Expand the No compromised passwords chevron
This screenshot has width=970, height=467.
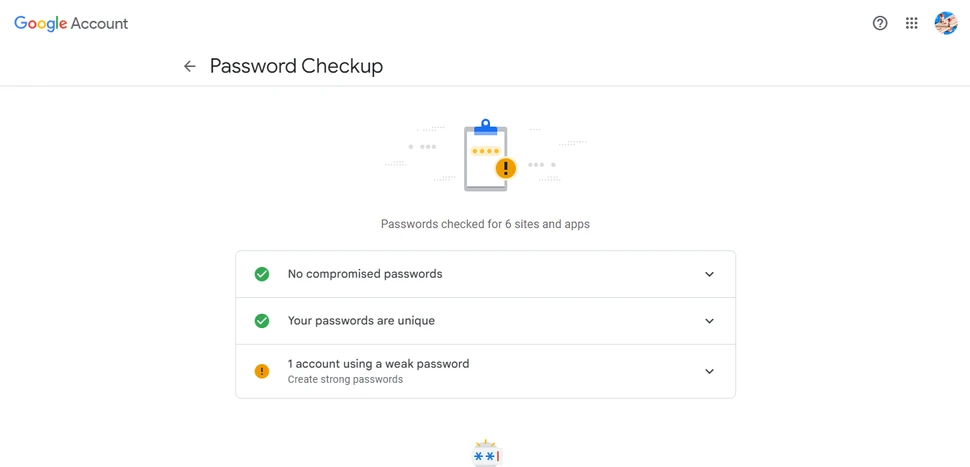coord(709,274)
